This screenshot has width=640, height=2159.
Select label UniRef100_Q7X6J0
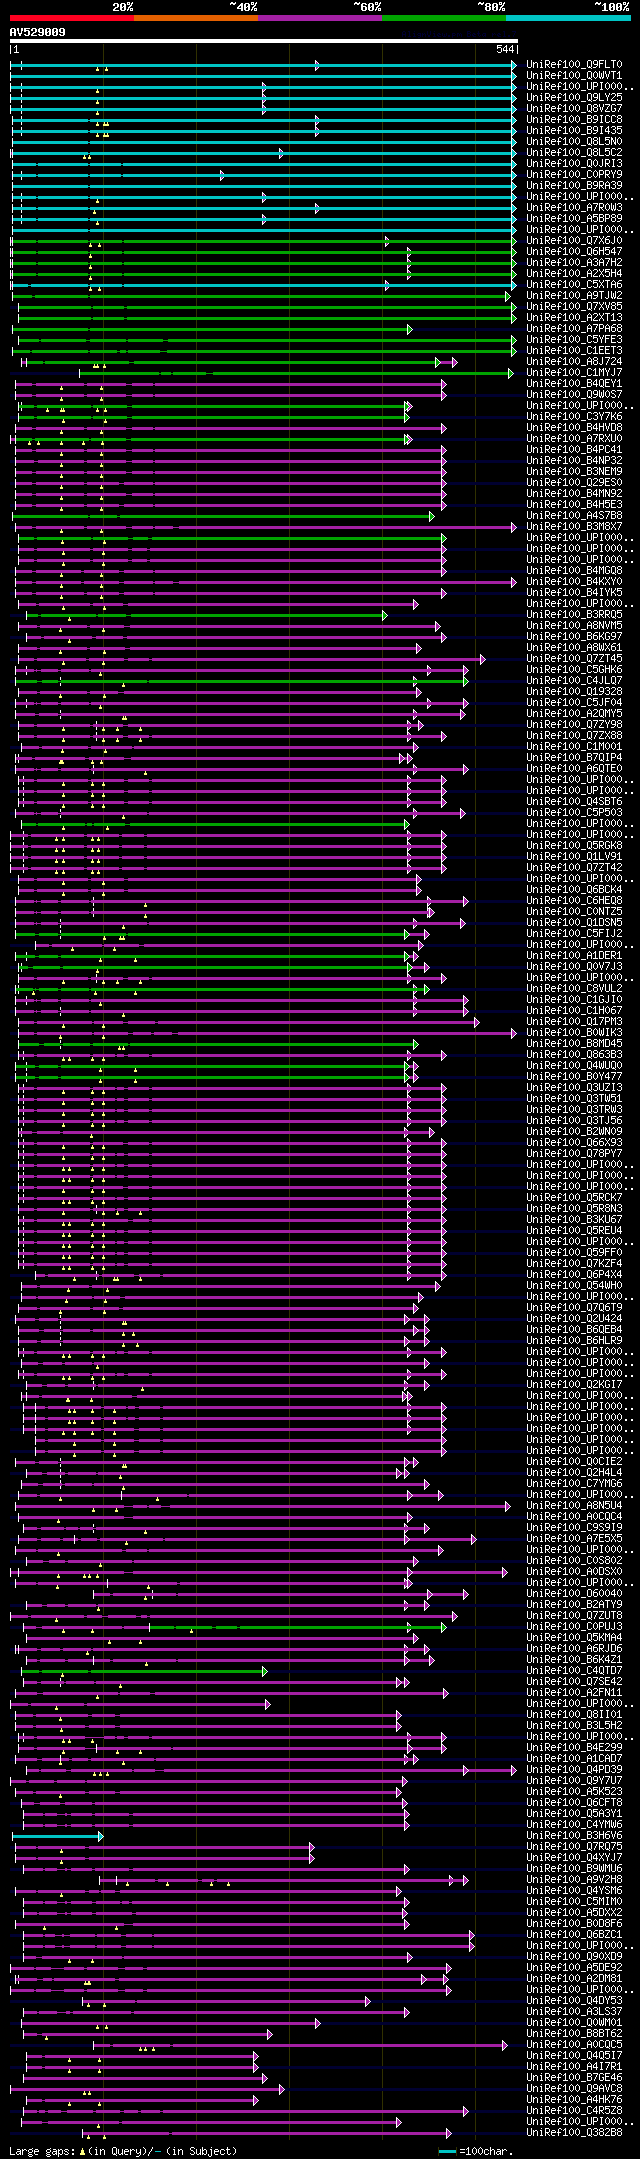574,241
